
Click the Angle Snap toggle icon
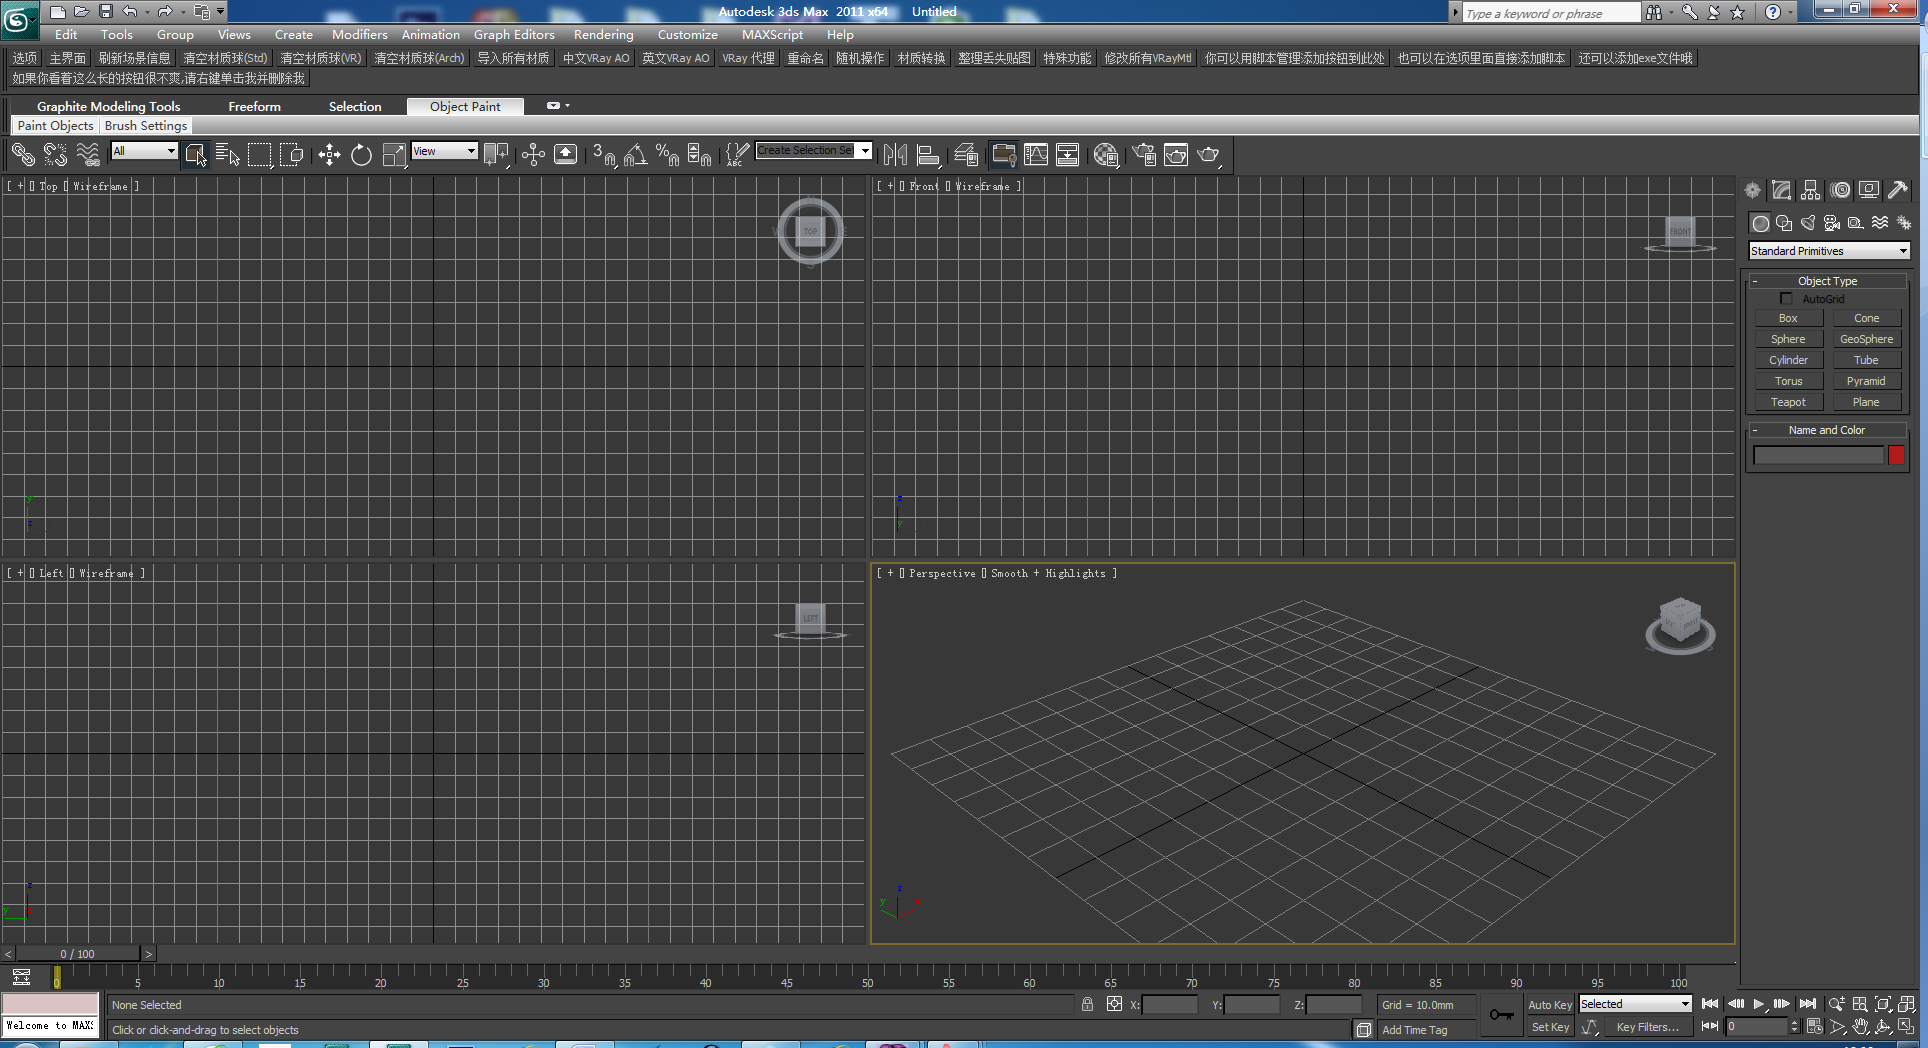(x=636, y=155)
